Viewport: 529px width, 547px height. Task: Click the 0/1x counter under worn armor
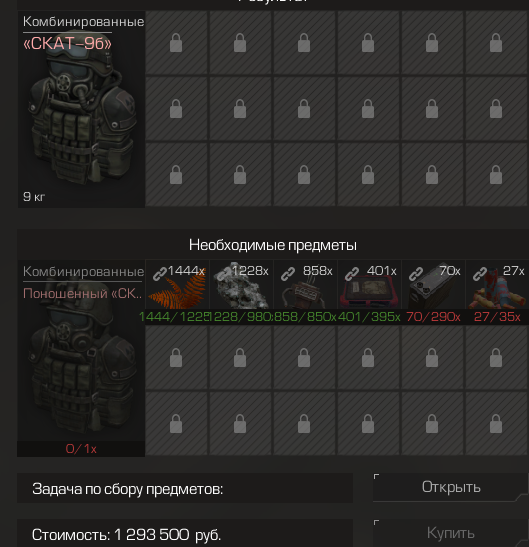pyautogui.click(x=81, y=449)
